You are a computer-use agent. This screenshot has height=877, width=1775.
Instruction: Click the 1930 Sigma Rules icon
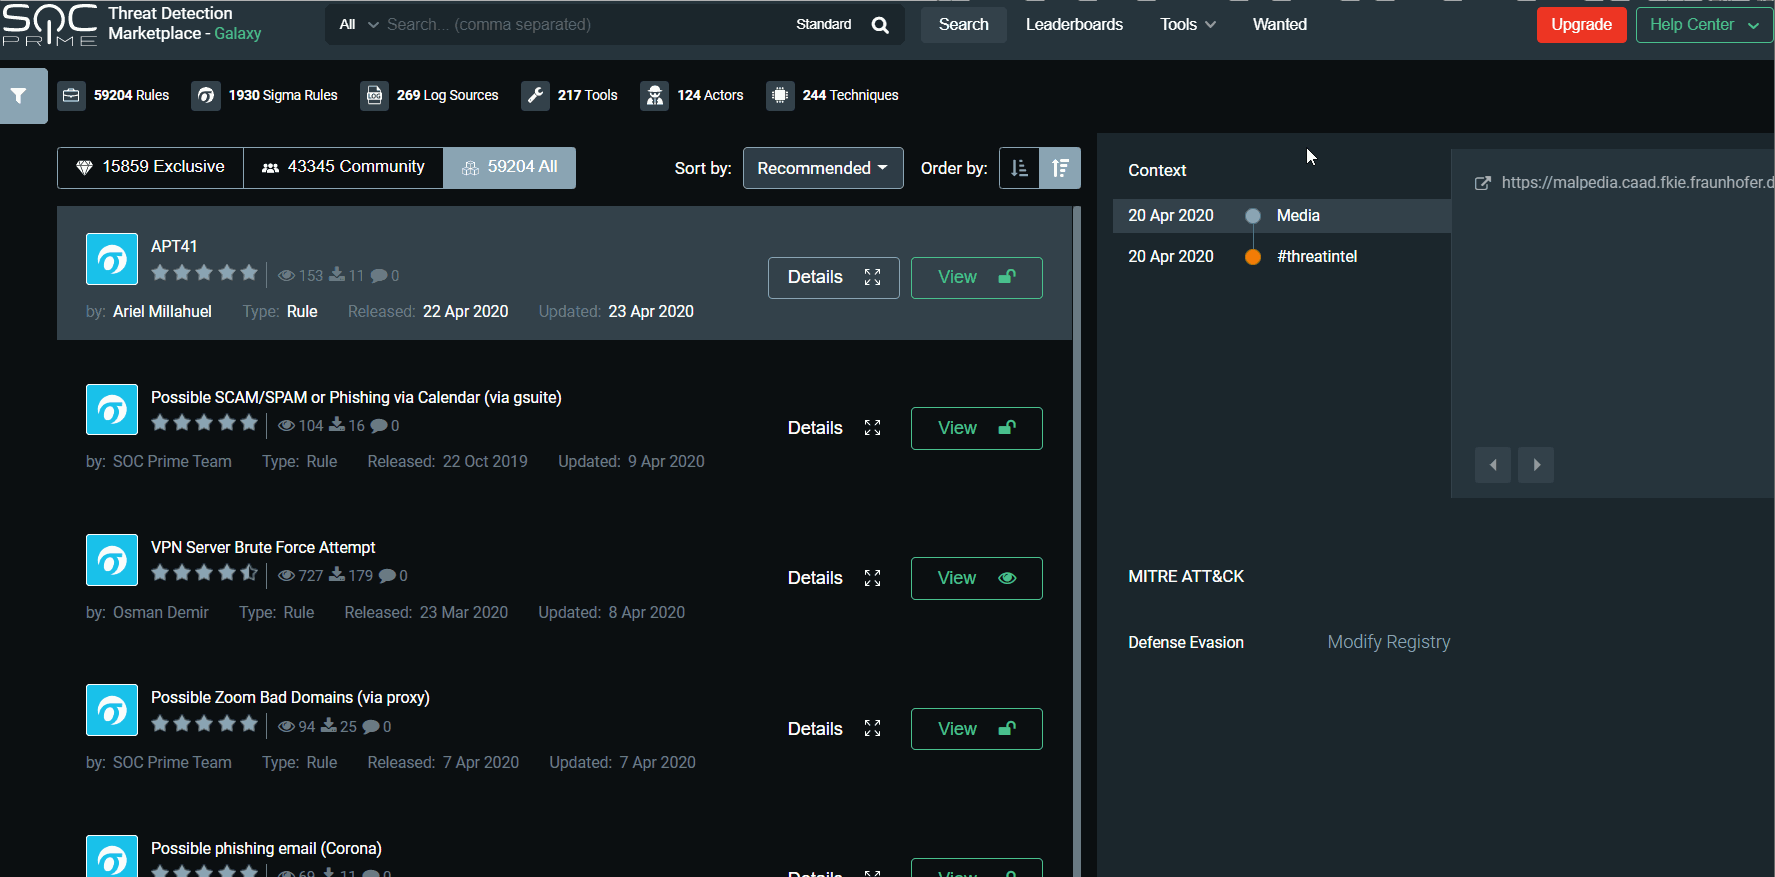tap(206, 95)
